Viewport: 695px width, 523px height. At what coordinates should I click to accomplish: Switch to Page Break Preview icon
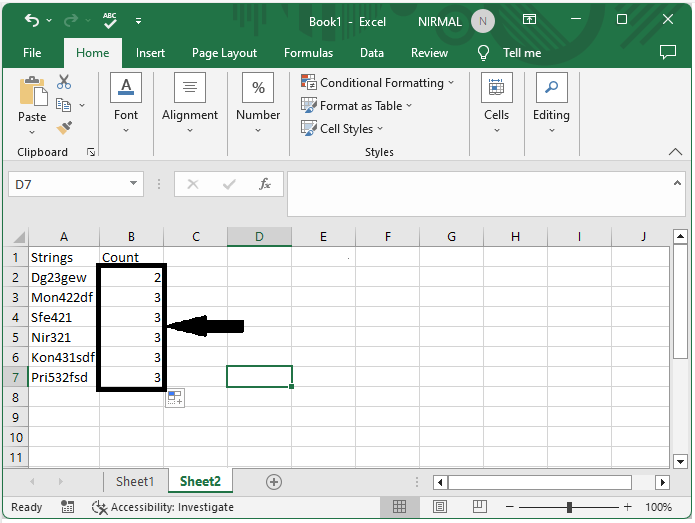[480, 507]
